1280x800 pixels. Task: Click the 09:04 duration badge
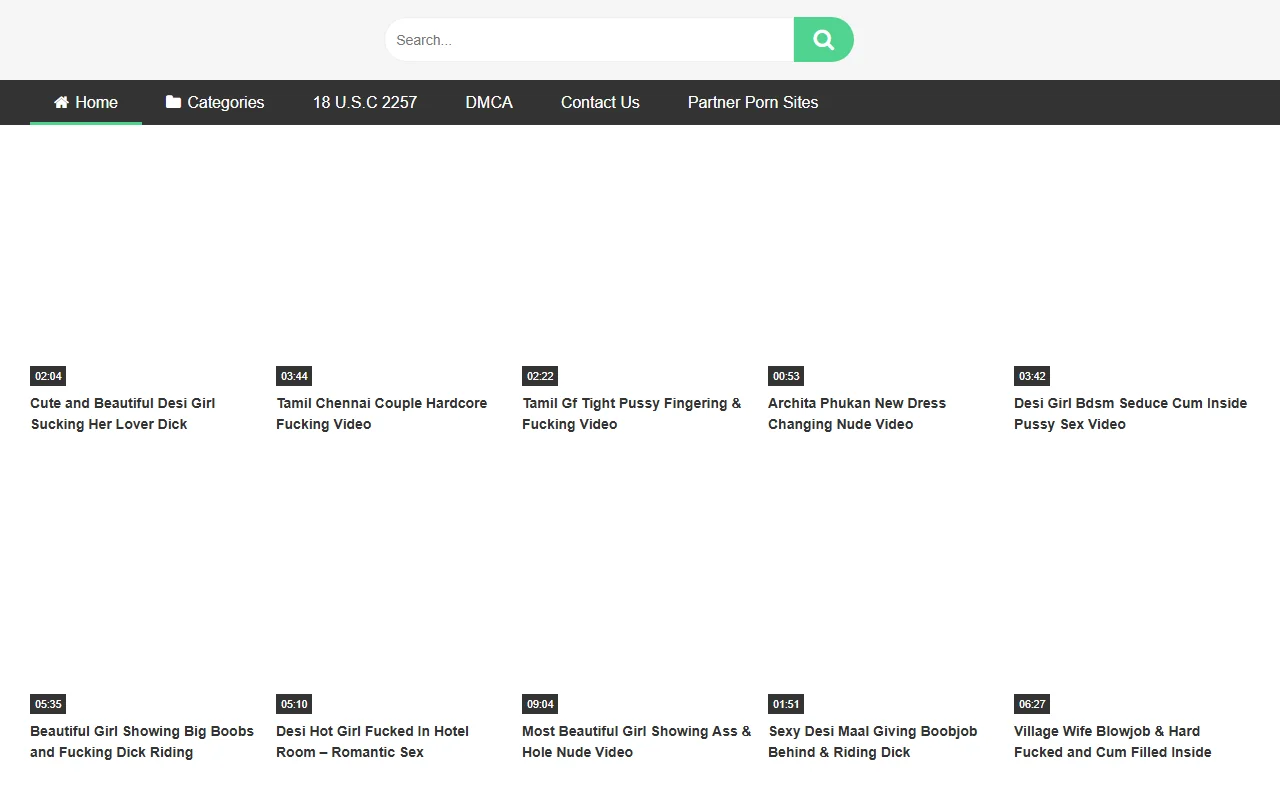[539, 704]
